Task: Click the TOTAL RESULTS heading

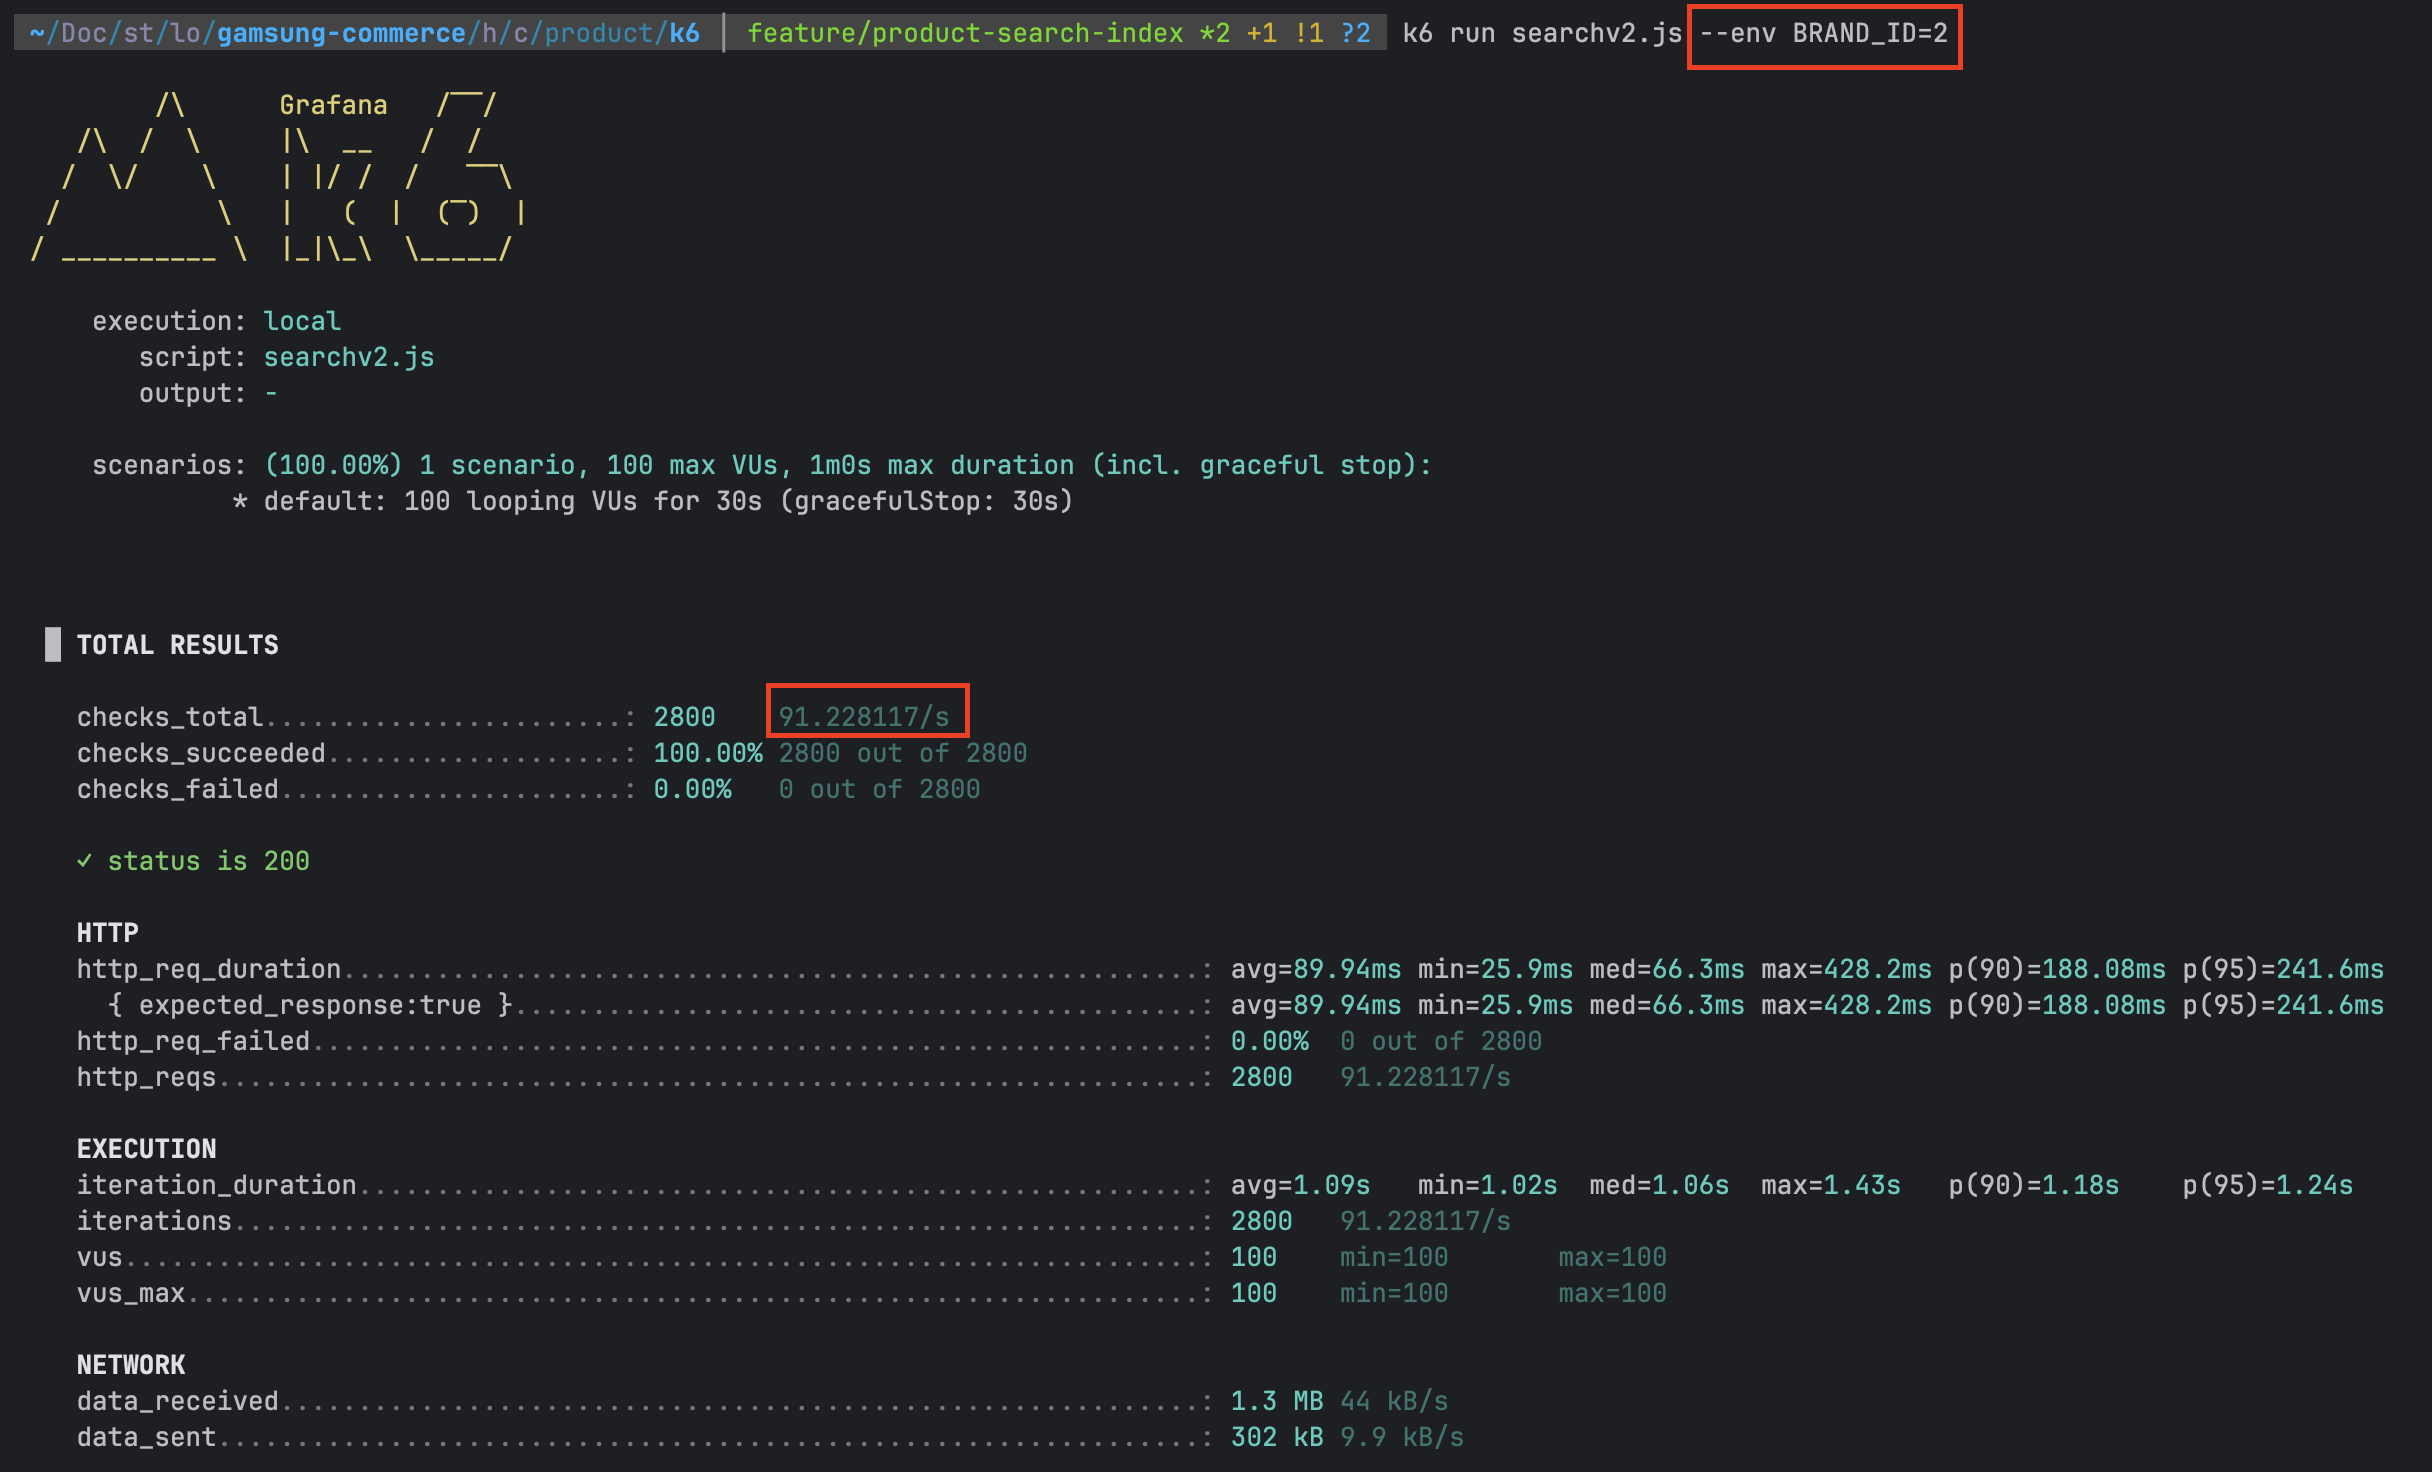Action: tap(177, 644)
